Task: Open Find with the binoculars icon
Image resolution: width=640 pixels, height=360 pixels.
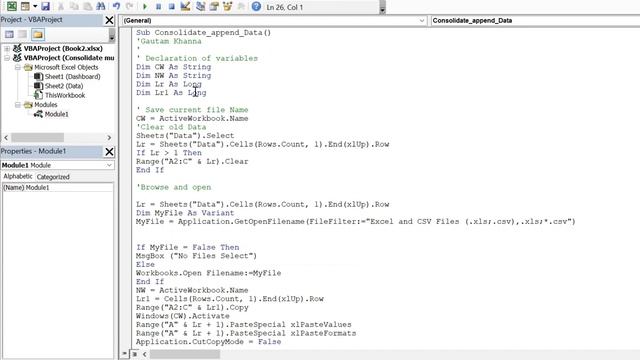Action: point(101,6)
